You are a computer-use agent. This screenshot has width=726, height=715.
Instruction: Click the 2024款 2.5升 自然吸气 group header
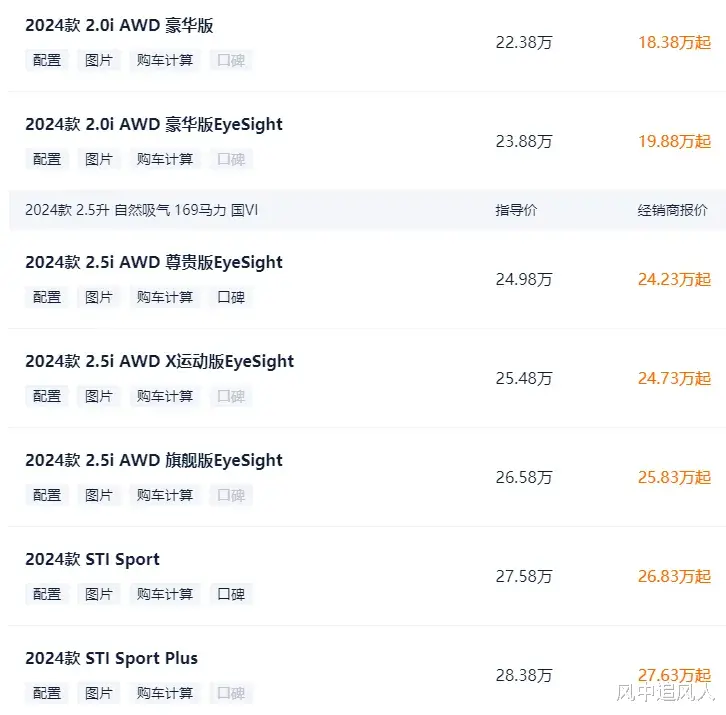pyautogui.click(x=368, y=210)
